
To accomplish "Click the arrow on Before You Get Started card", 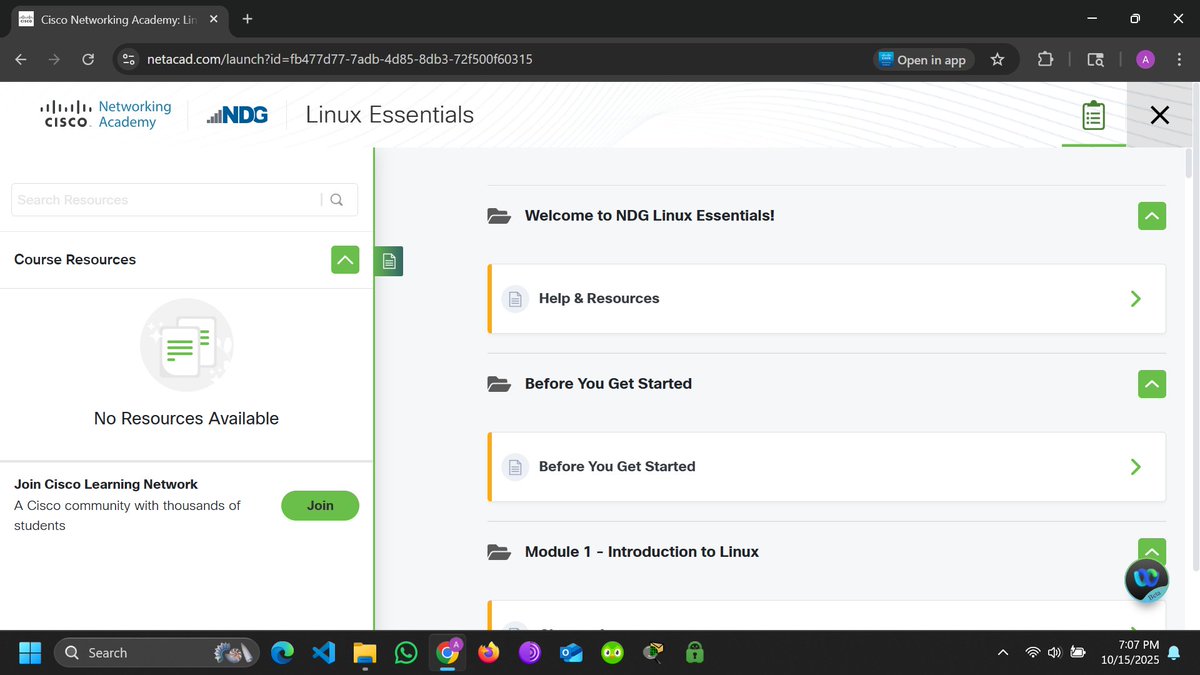I will tap(1135, 466).
